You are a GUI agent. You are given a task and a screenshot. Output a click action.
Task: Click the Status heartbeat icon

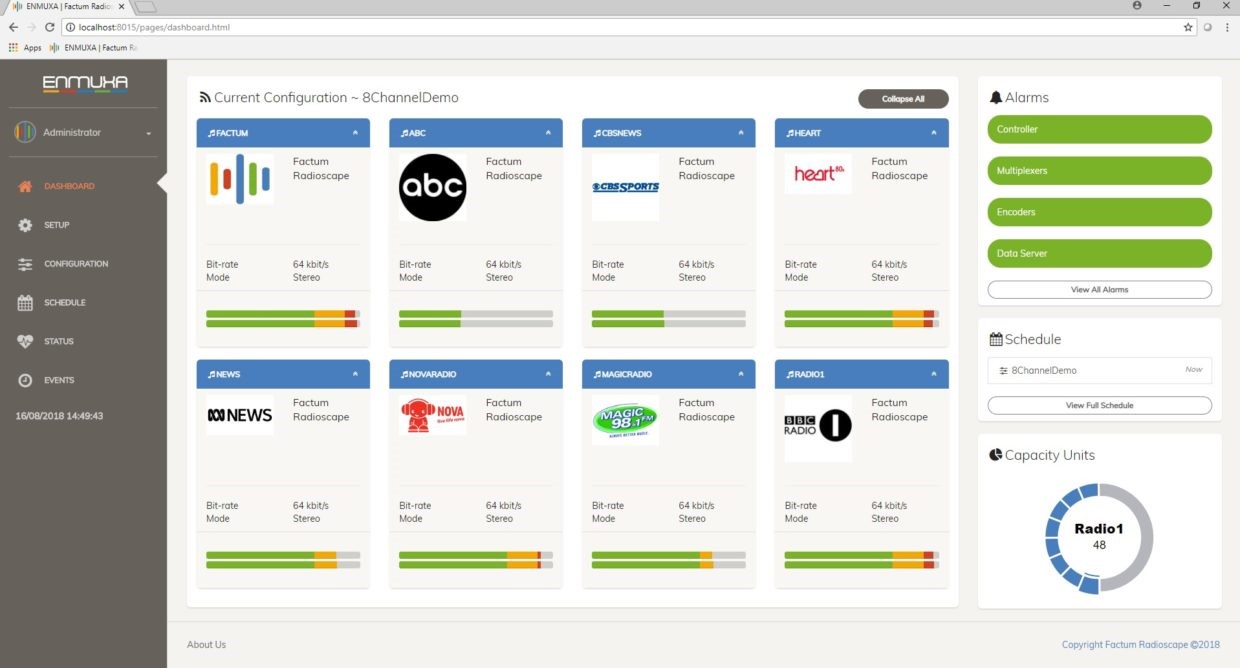25,341
